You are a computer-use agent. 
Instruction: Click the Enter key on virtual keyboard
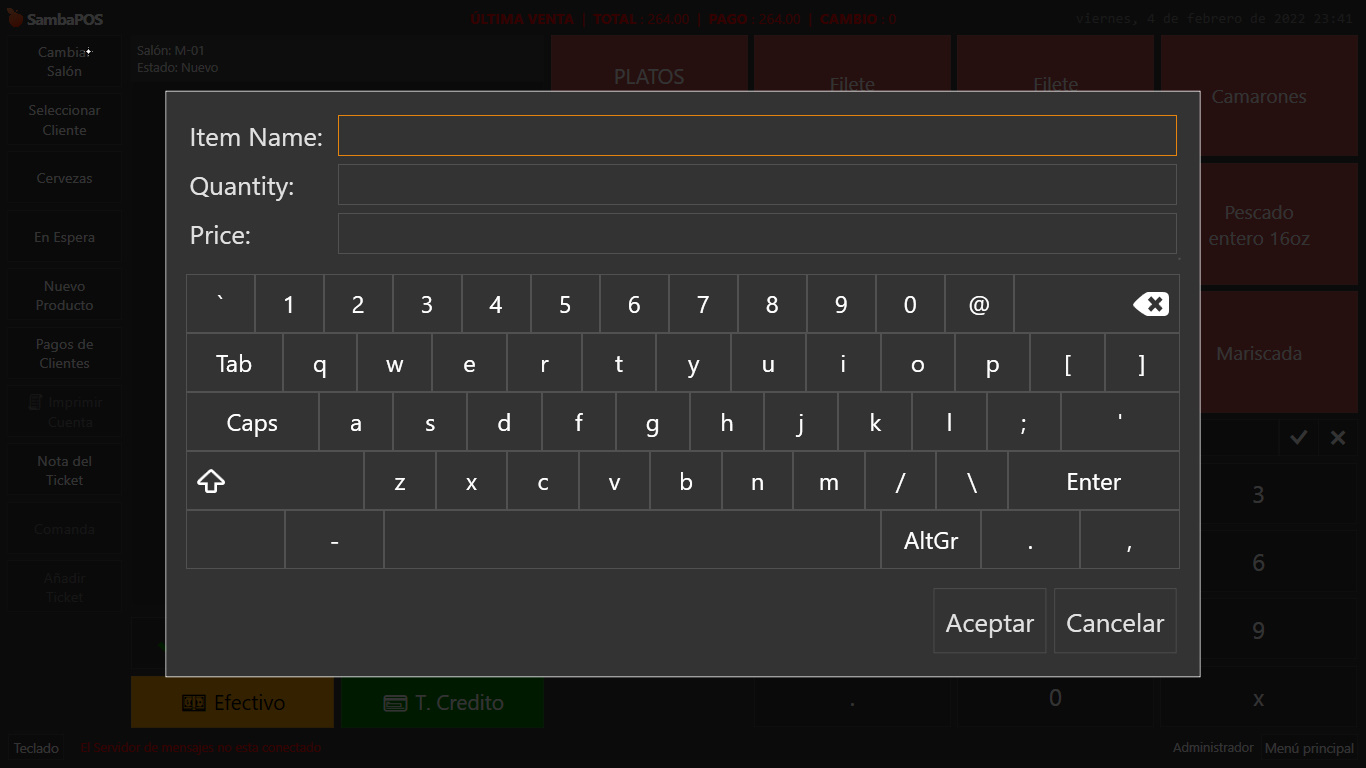[x=1094, y=482]
